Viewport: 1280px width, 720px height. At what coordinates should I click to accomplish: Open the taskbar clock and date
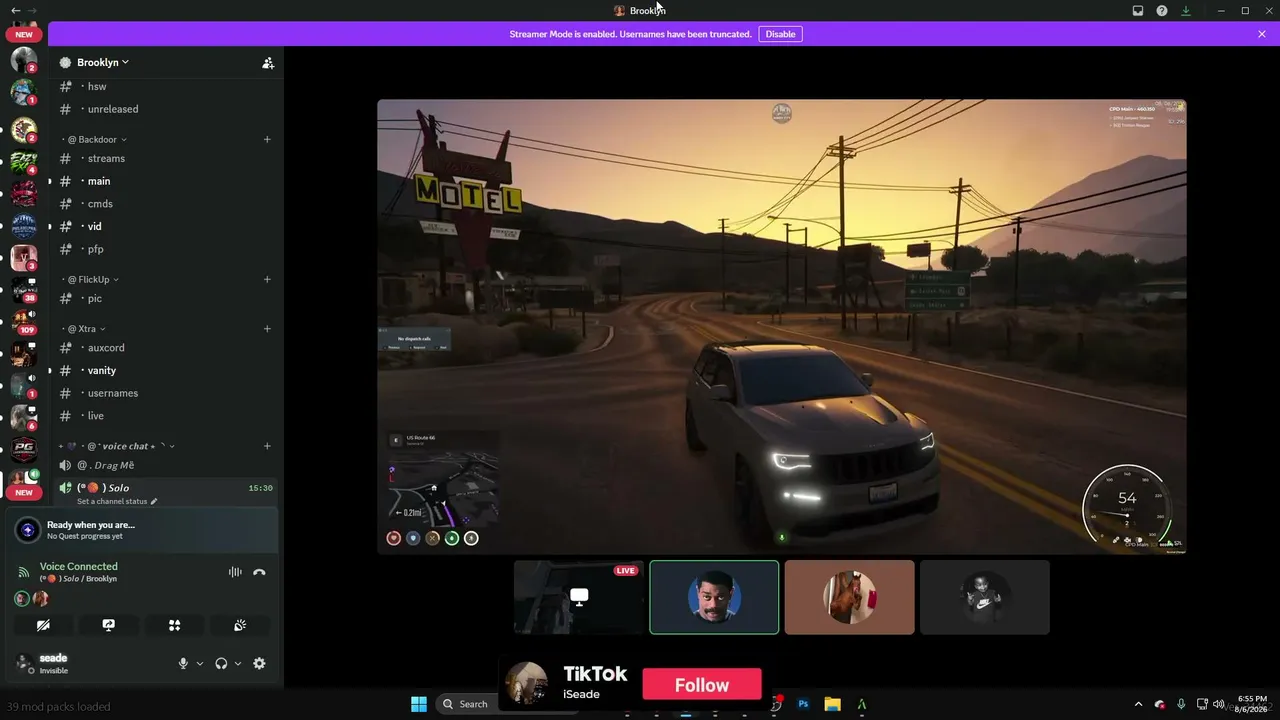[1252, 704]
